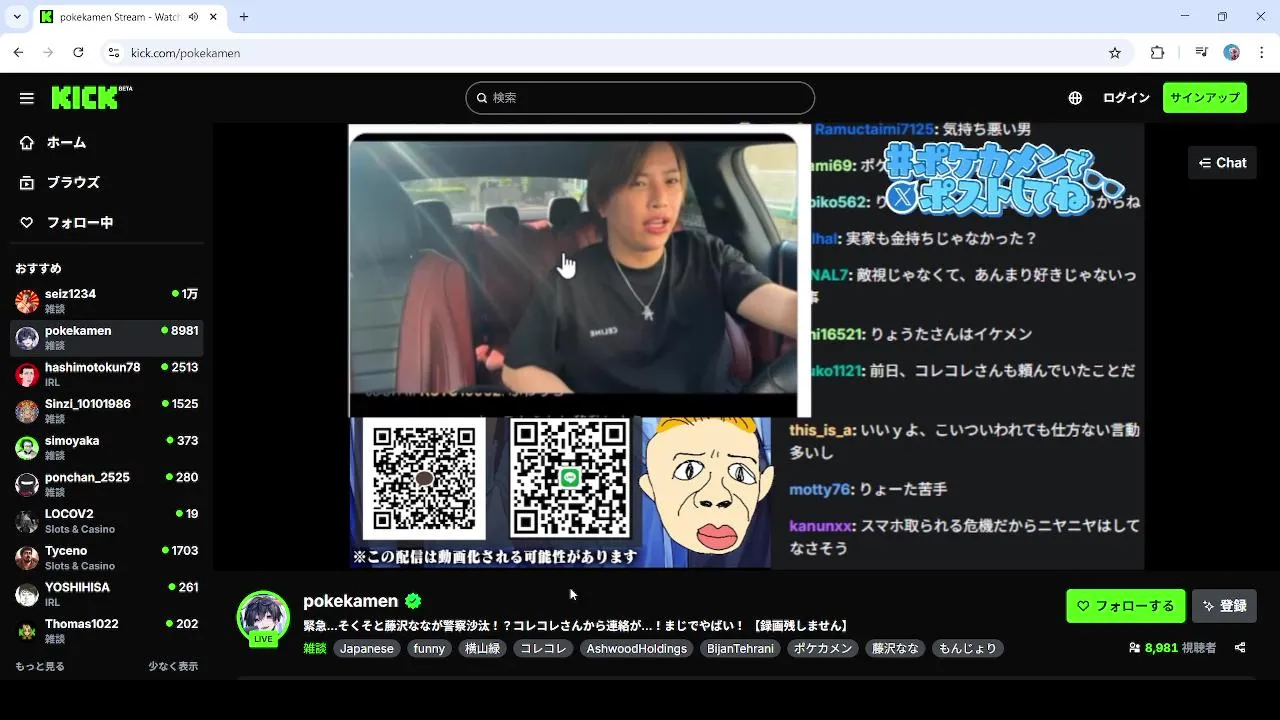Image resolution: width=1280 pixels, height=720 pixels.
Task: Click the pokekamen LIVE avatar
Action: click(263, 617)
